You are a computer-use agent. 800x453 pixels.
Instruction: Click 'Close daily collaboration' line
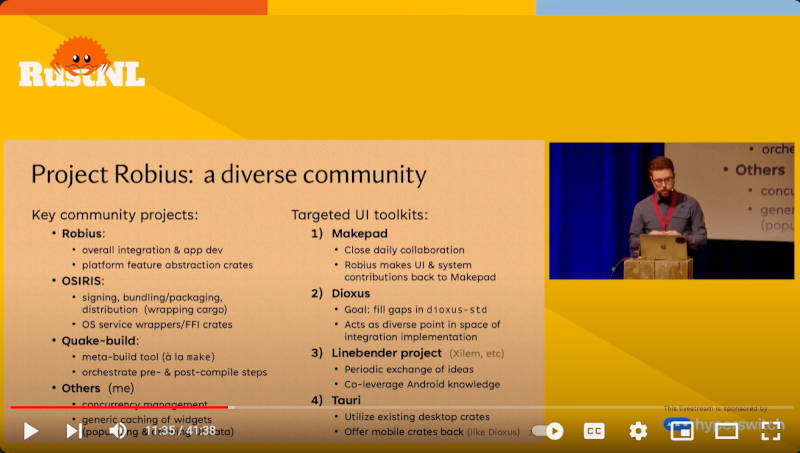404,250
